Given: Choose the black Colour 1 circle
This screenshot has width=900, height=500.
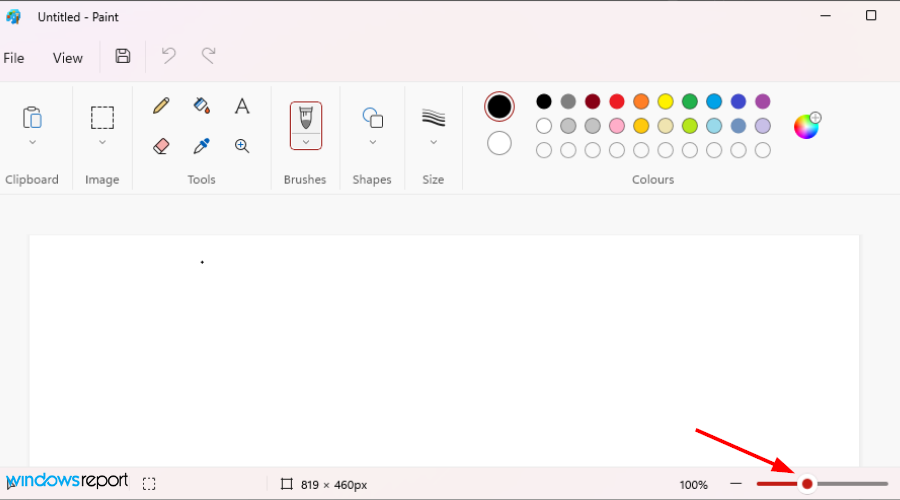Looking at the screenshot, I should 499,107.
